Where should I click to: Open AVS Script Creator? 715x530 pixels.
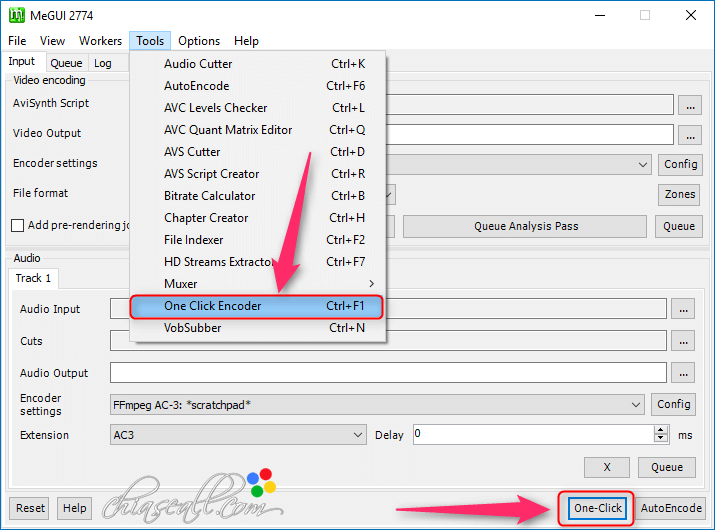pos(258,174)
